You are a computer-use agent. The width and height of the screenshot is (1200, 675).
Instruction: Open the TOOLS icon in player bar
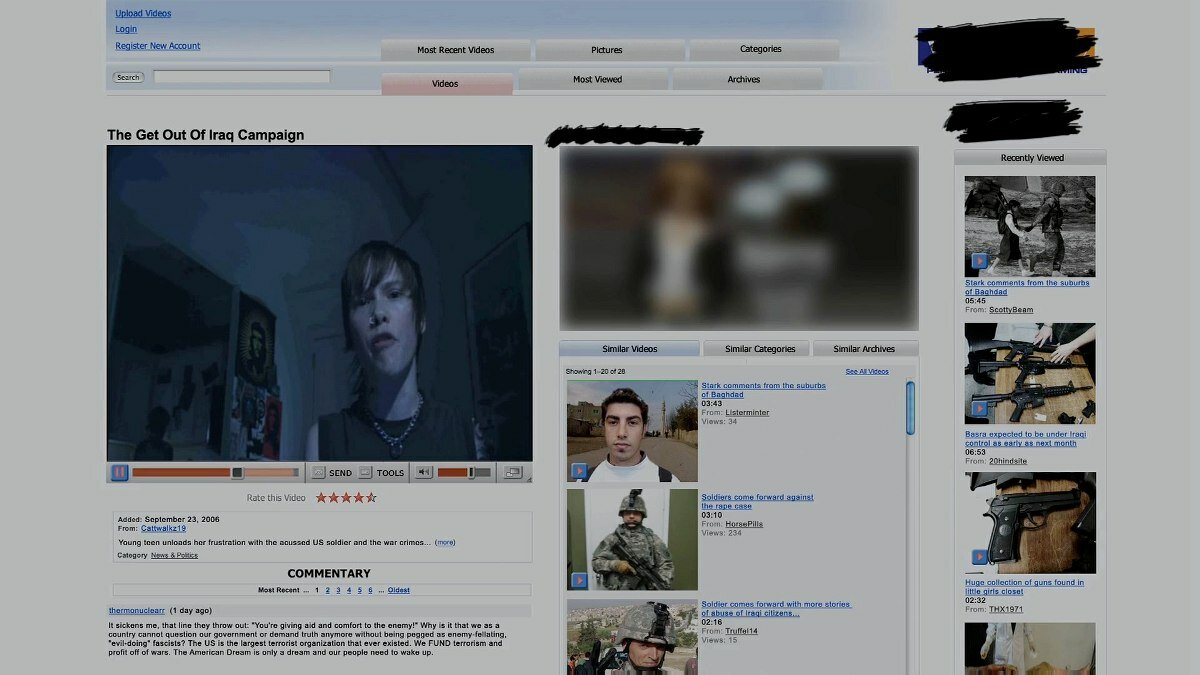click(366, 473)
